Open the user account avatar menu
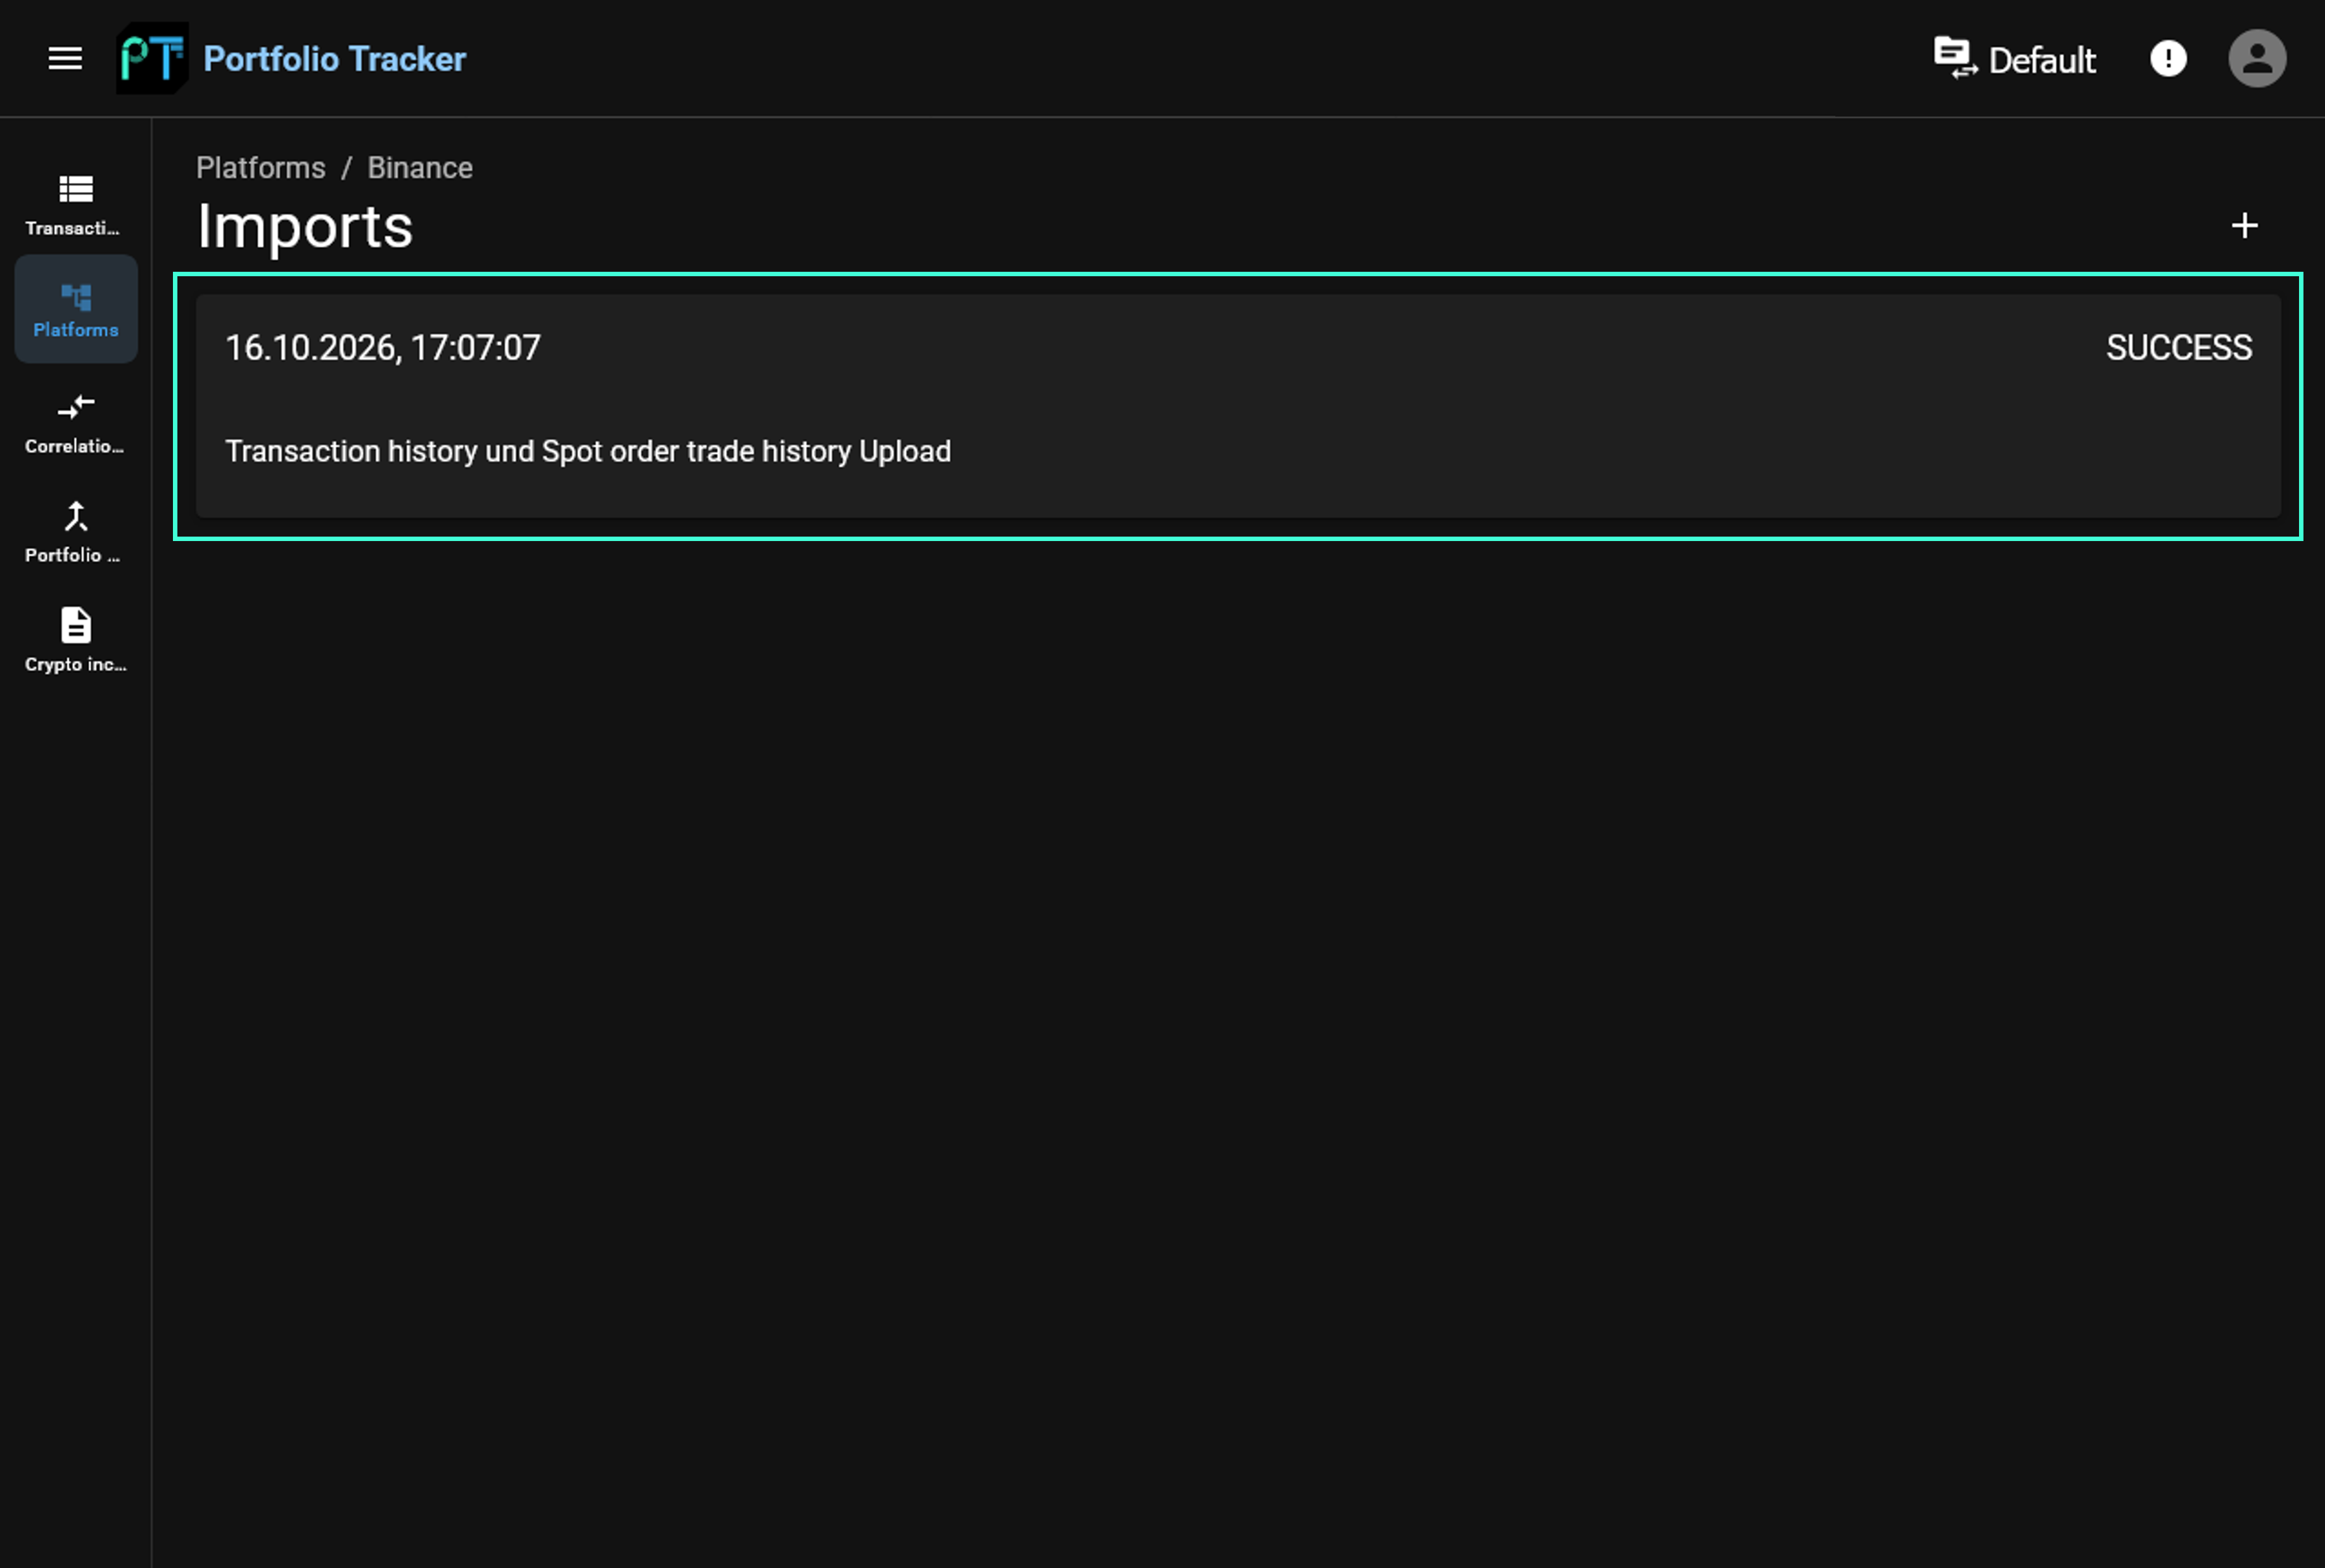Image resolution: width=2325 pixels, height=1568 pixels. click(x=2257, y=58)
